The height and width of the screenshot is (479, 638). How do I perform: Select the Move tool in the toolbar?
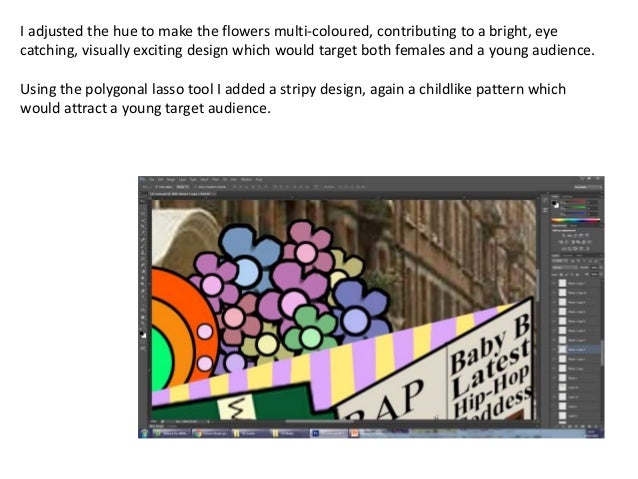click(x=143, y=201)
